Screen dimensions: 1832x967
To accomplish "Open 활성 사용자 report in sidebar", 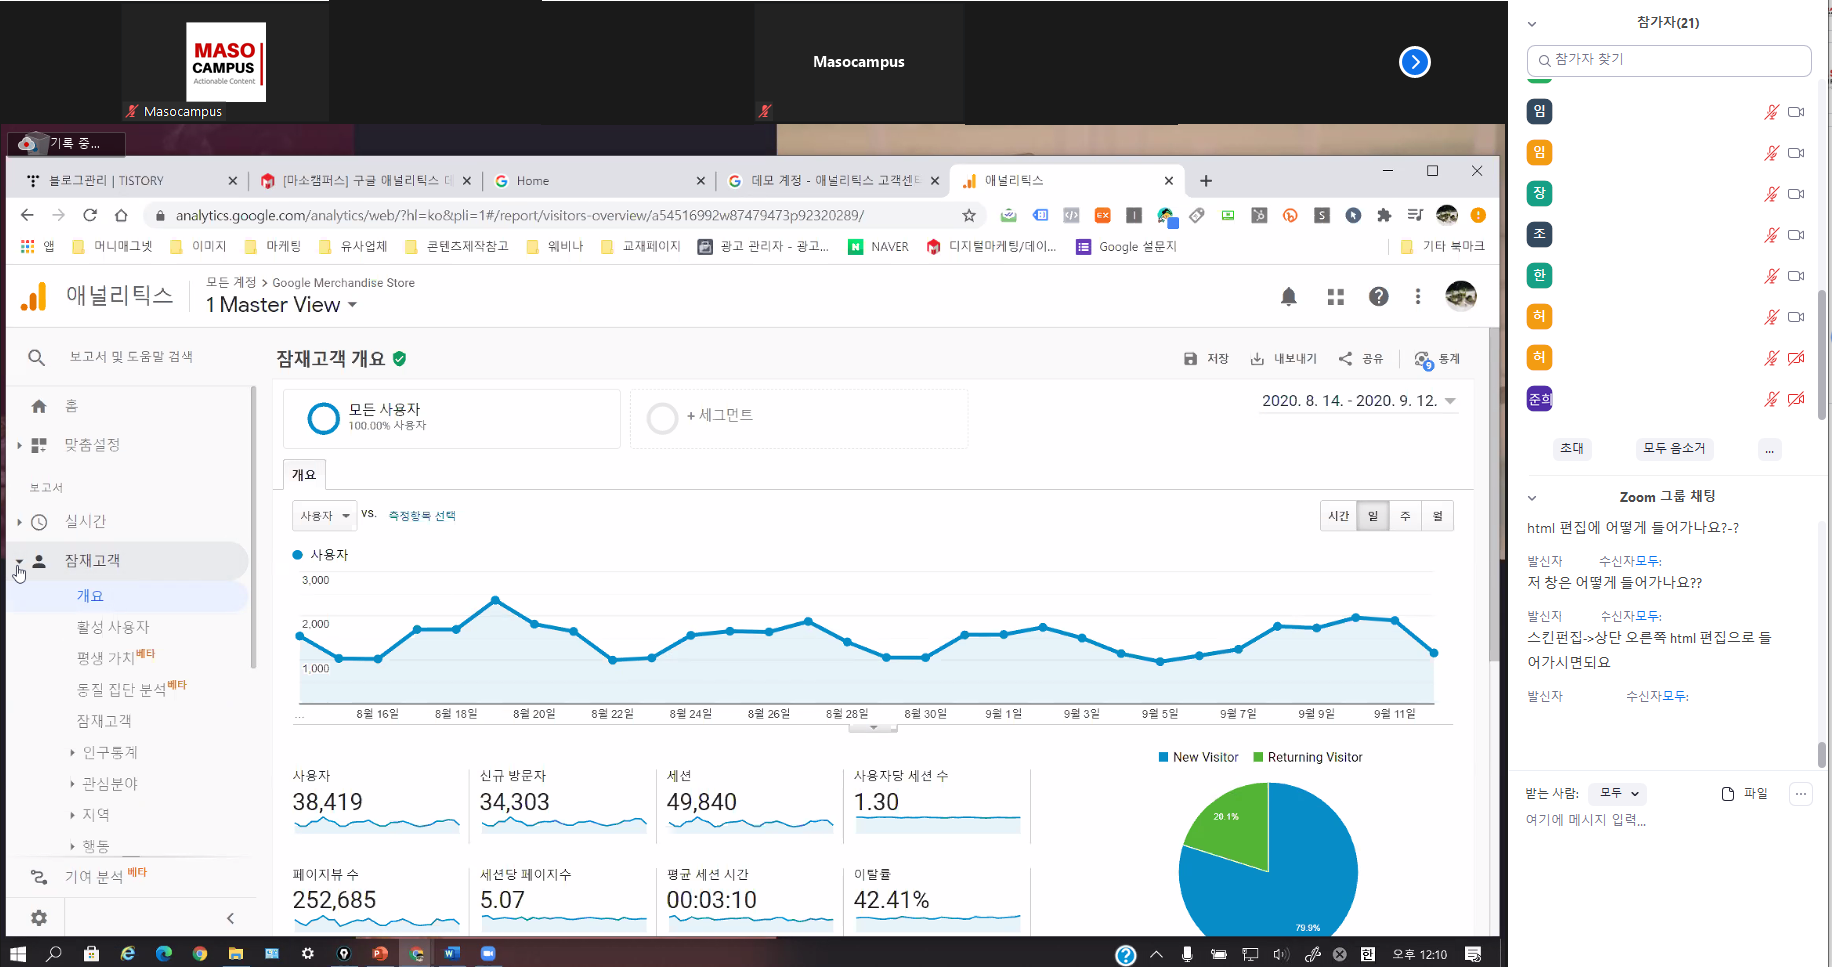I will [x=113, y=627].
